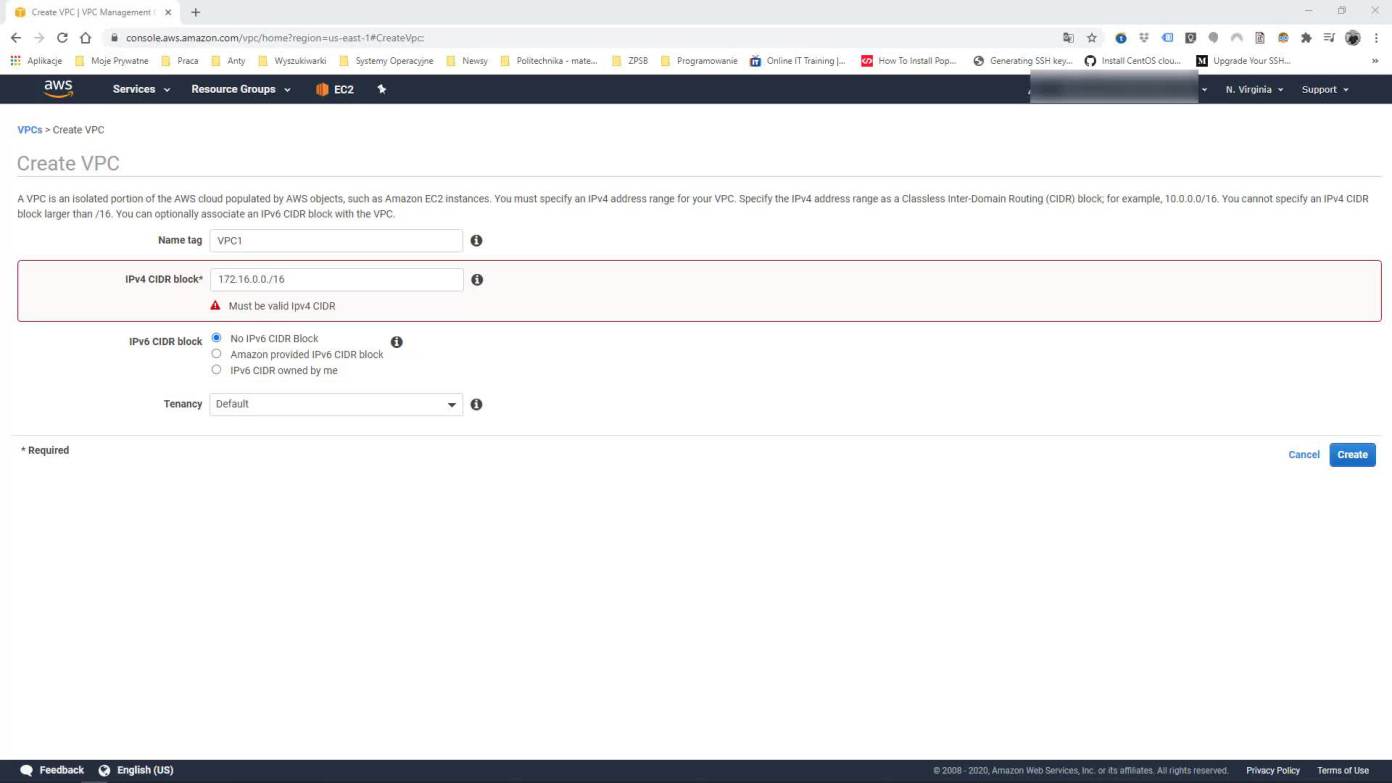Click the info icon beside Tenancy
The height and width of the screenshot is (783, 1392).
(476, 405)
